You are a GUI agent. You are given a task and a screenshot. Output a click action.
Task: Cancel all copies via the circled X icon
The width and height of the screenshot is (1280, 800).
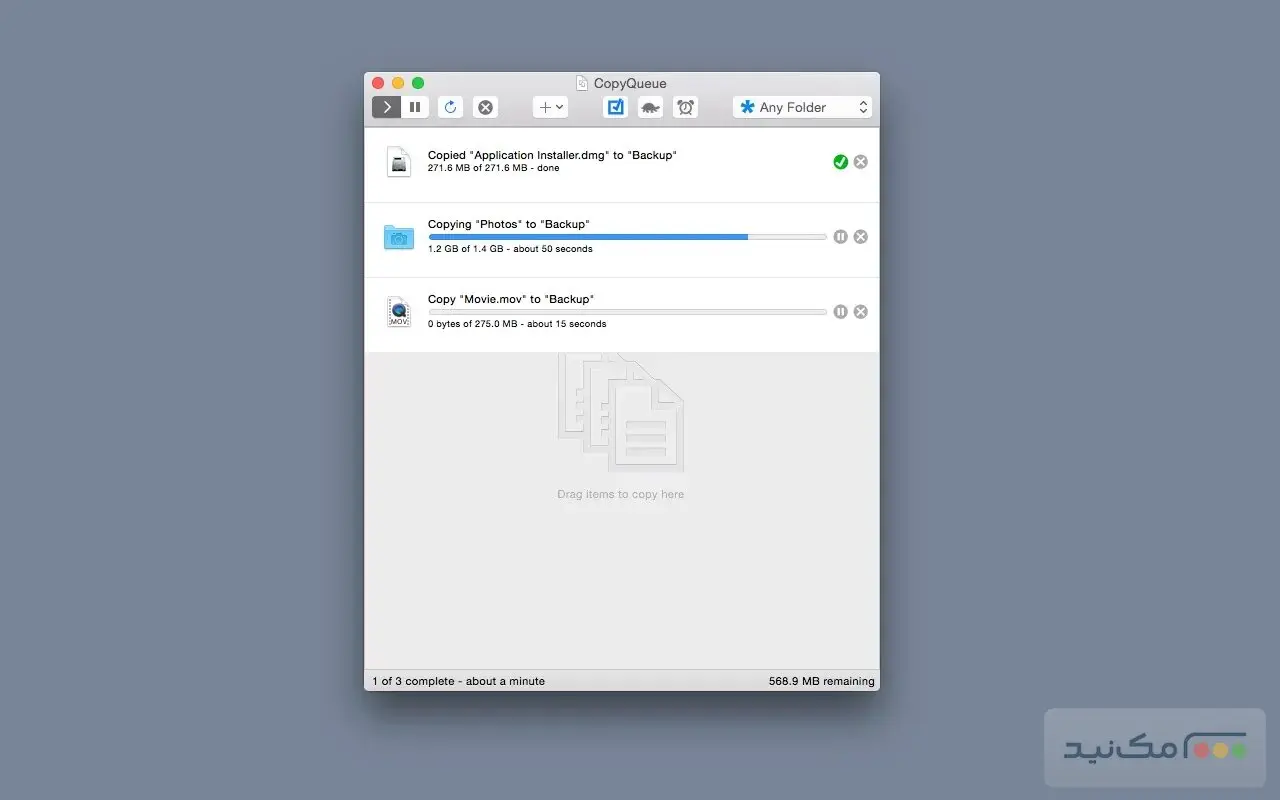click(485, 107)
